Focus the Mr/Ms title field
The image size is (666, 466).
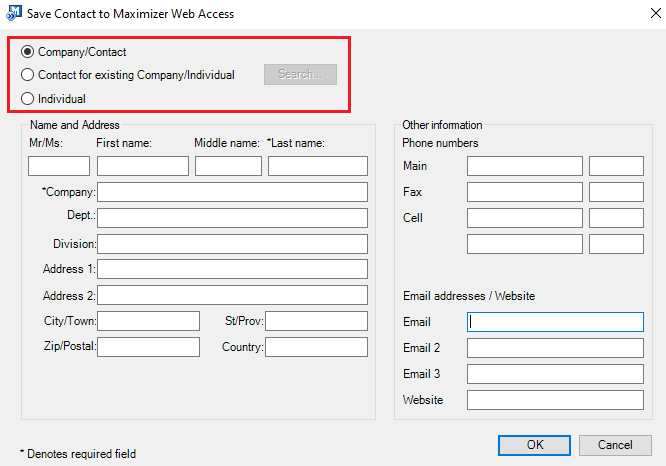pyautogui.click(x=59, y=166)
